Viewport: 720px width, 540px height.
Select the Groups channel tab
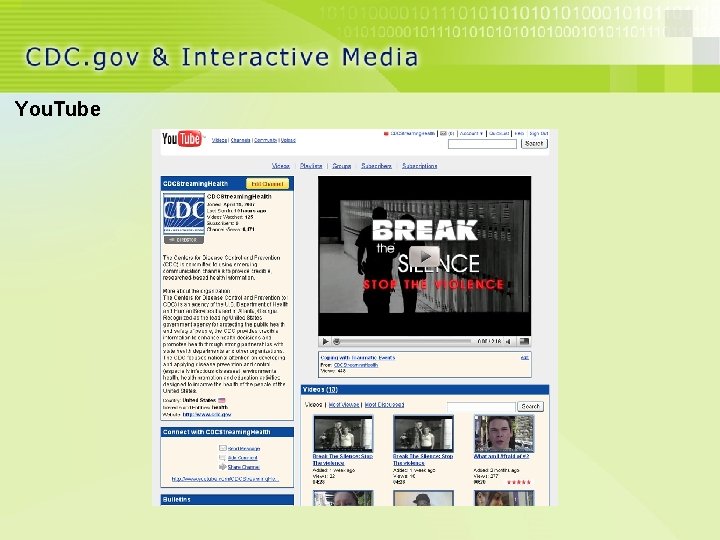pyautogui.click(x=341, y=166)
